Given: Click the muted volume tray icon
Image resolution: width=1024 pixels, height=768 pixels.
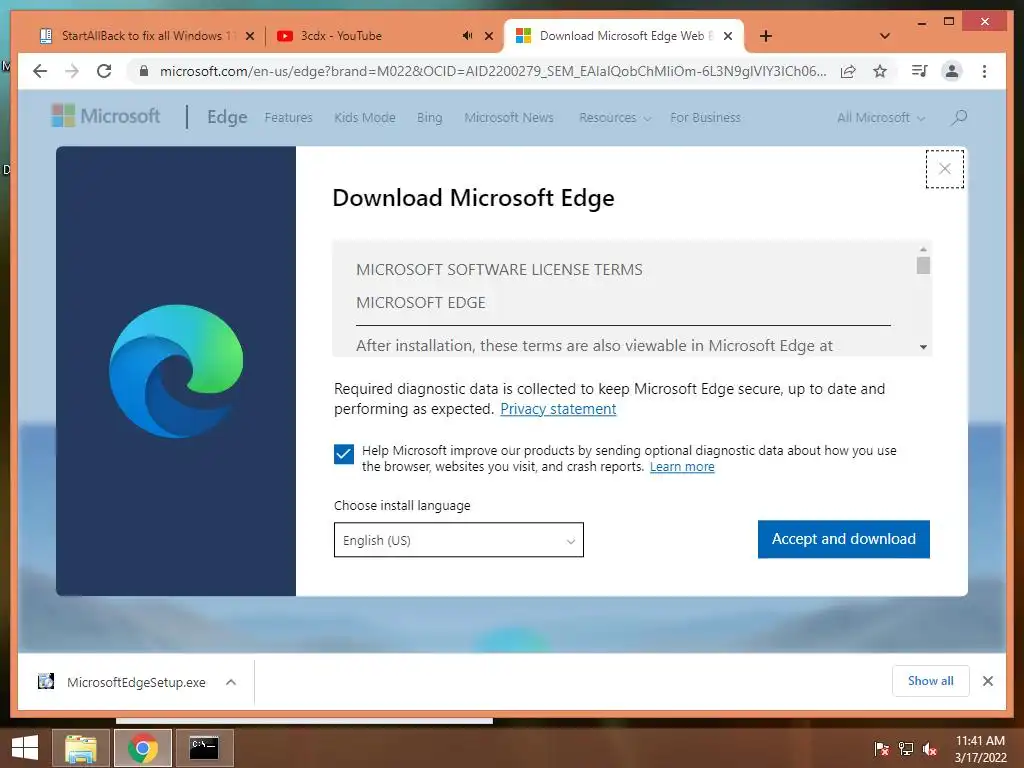Looking at the screenshot, I should tap(930, 748).
